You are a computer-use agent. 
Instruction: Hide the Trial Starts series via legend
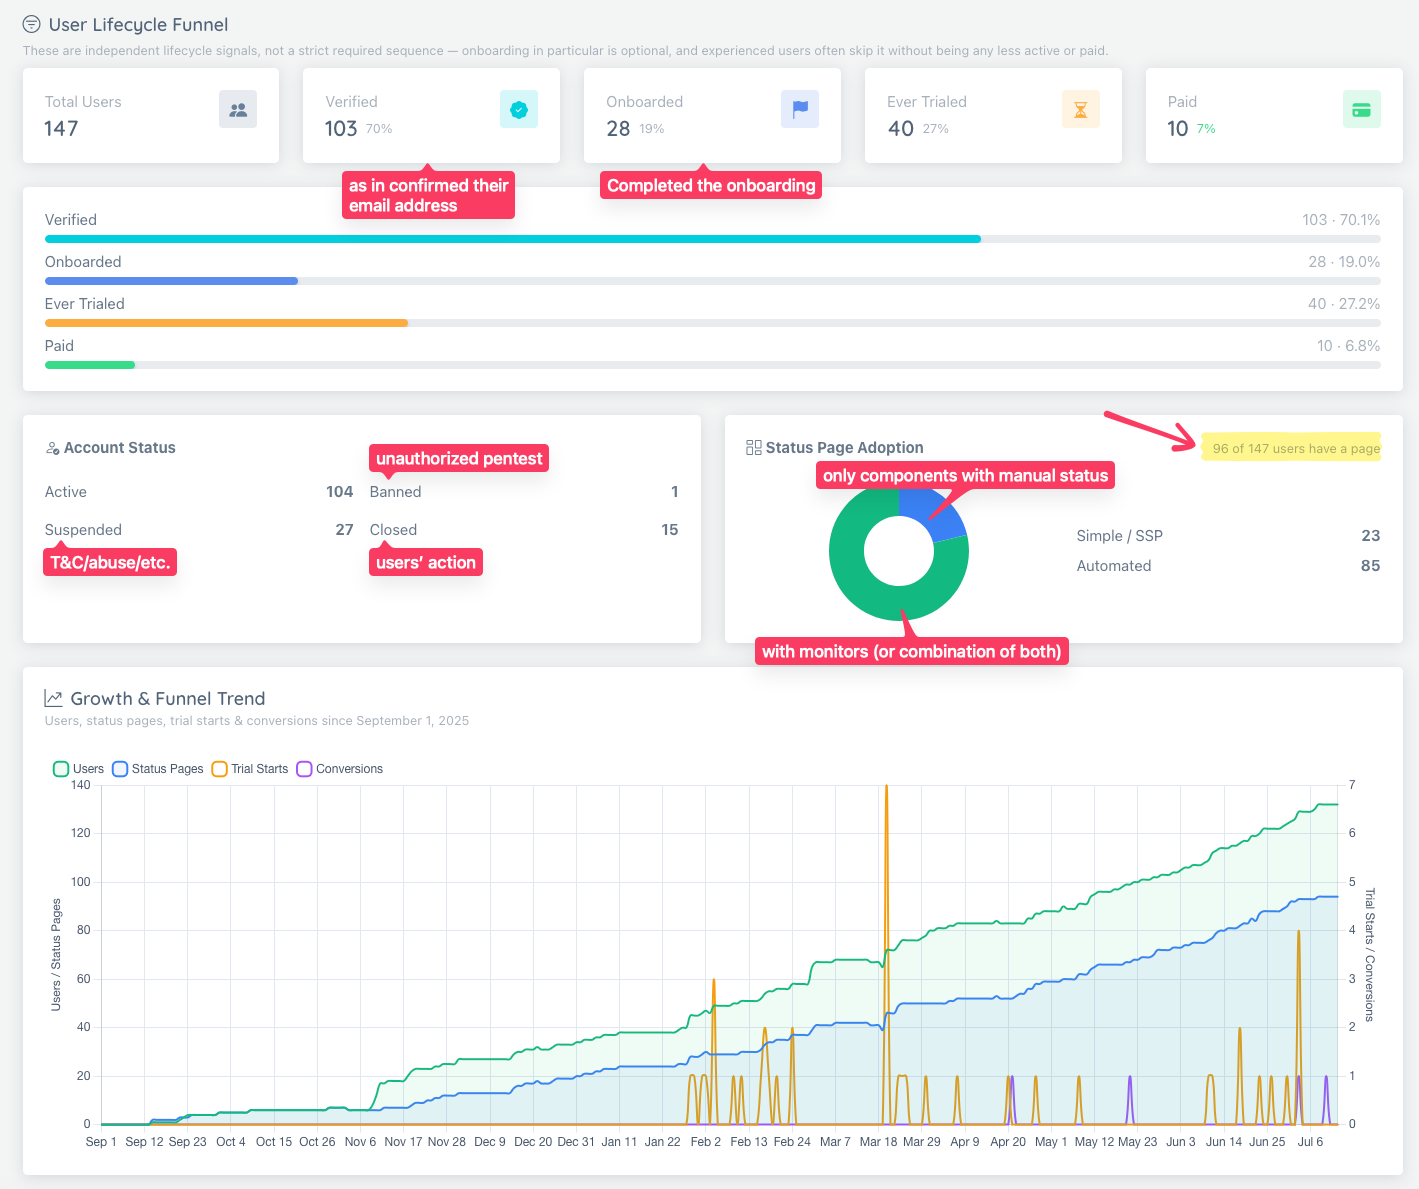point(250,769)
